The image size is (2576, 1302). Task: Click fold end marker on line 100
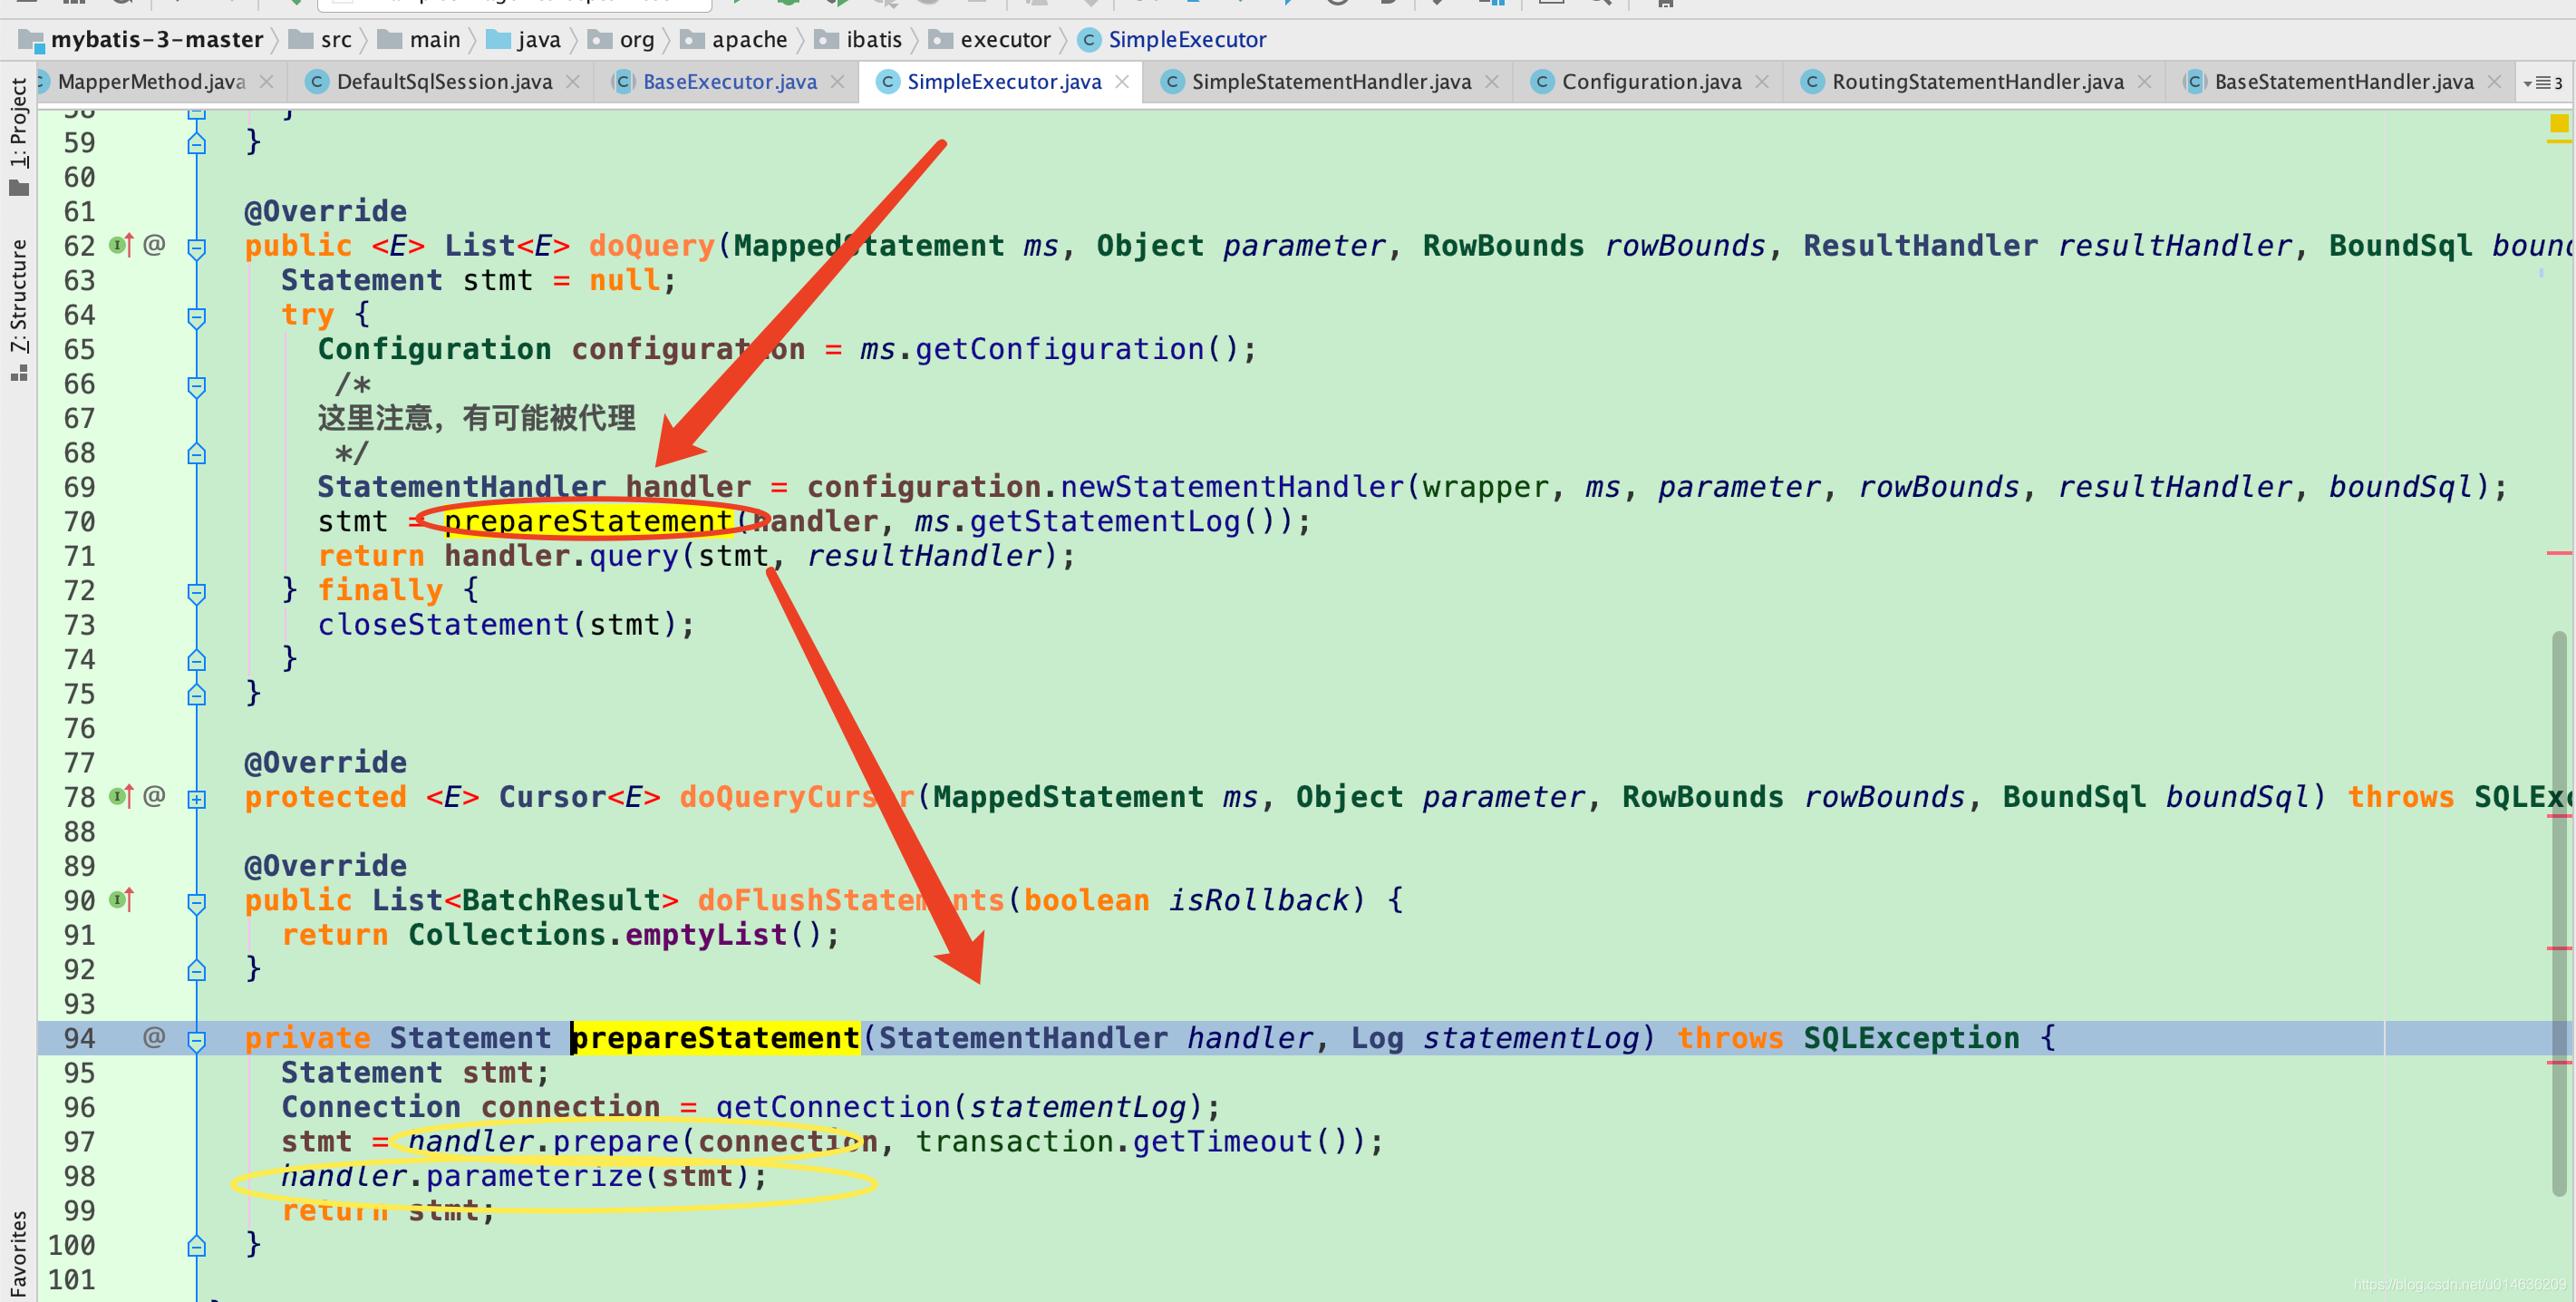(x=197, y=1246)
